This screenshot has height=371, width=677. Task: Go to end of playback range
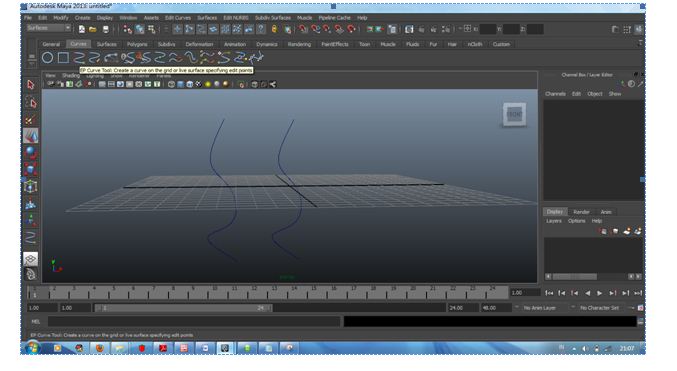pyautogui.click(x=638, y=293)
